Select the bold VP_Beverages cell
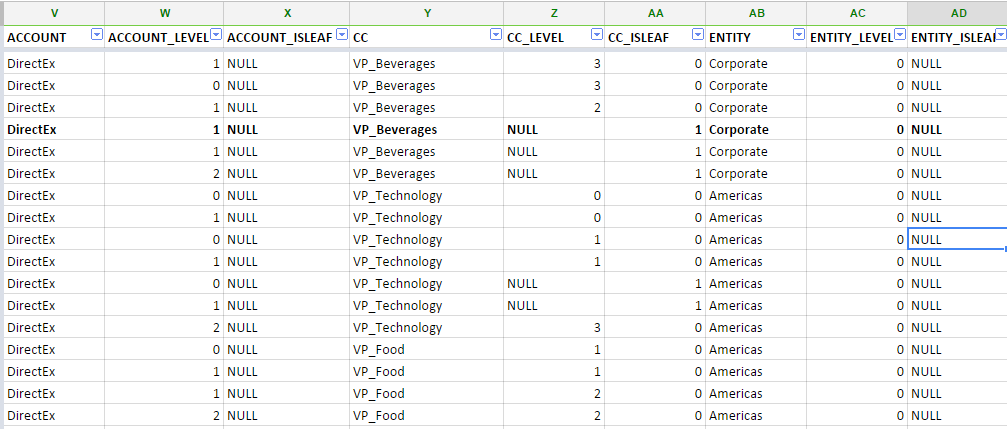 pos(427,129)
